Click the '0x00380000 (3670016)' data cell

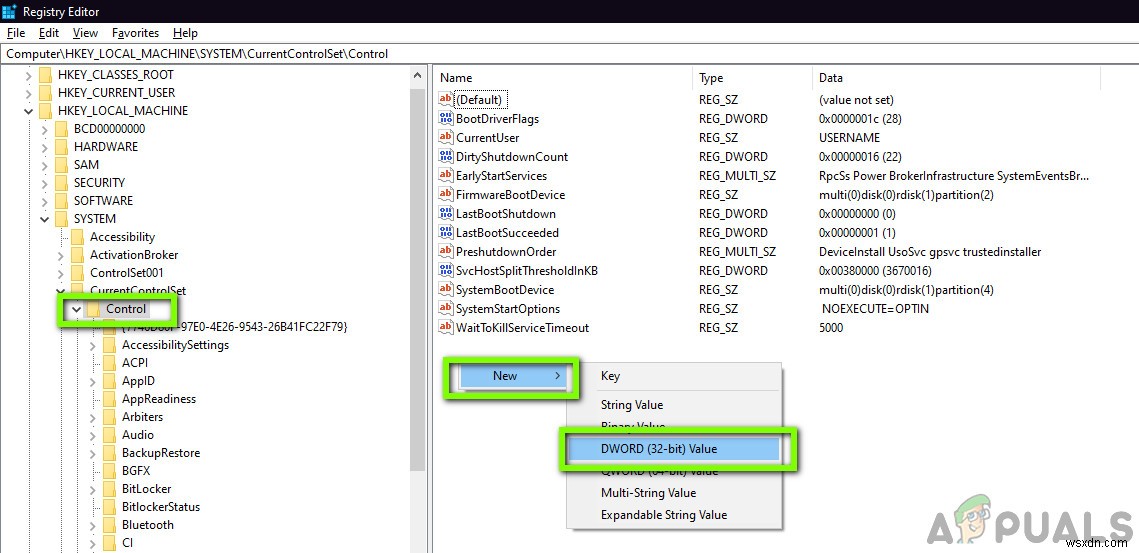coord(875,270)
